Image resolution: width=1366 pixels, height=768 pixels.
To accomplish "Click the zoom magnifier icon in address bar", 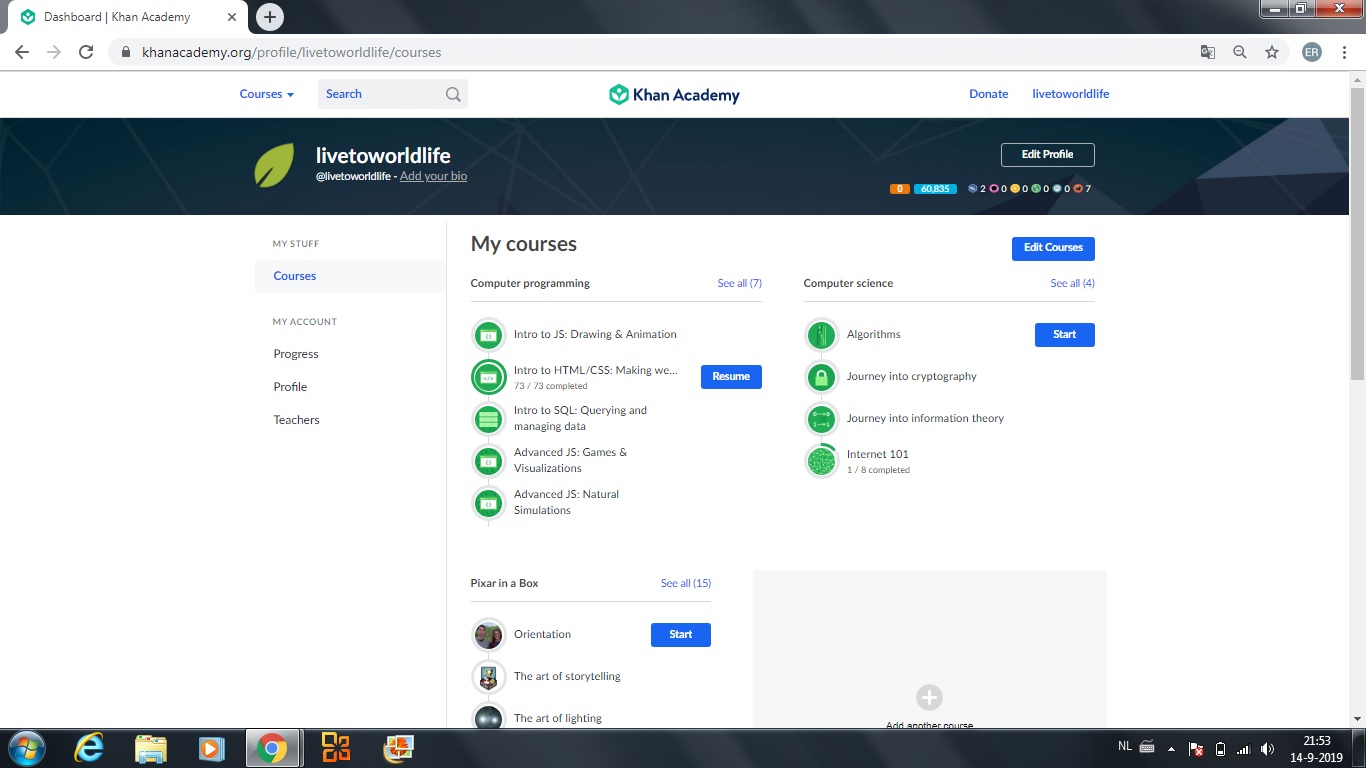I will click(x=1240, y=52).
